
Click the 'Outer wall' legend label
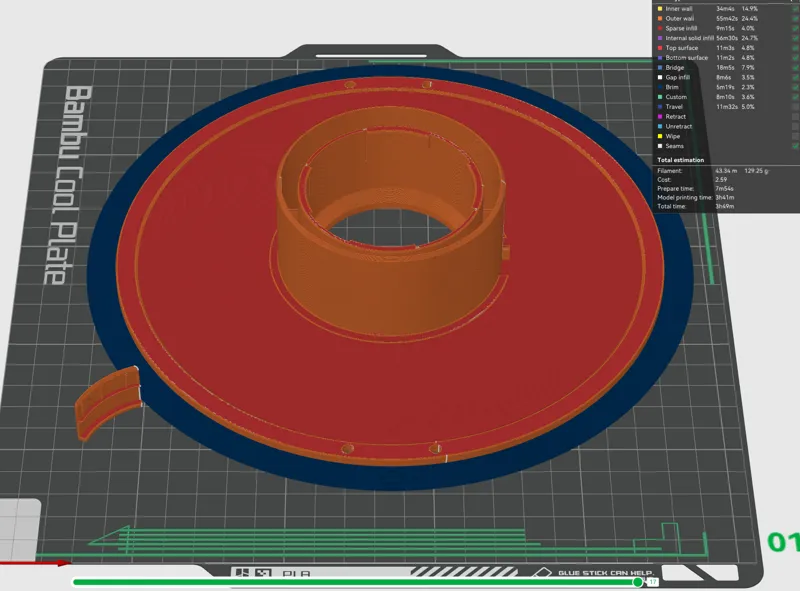point(680,18)
